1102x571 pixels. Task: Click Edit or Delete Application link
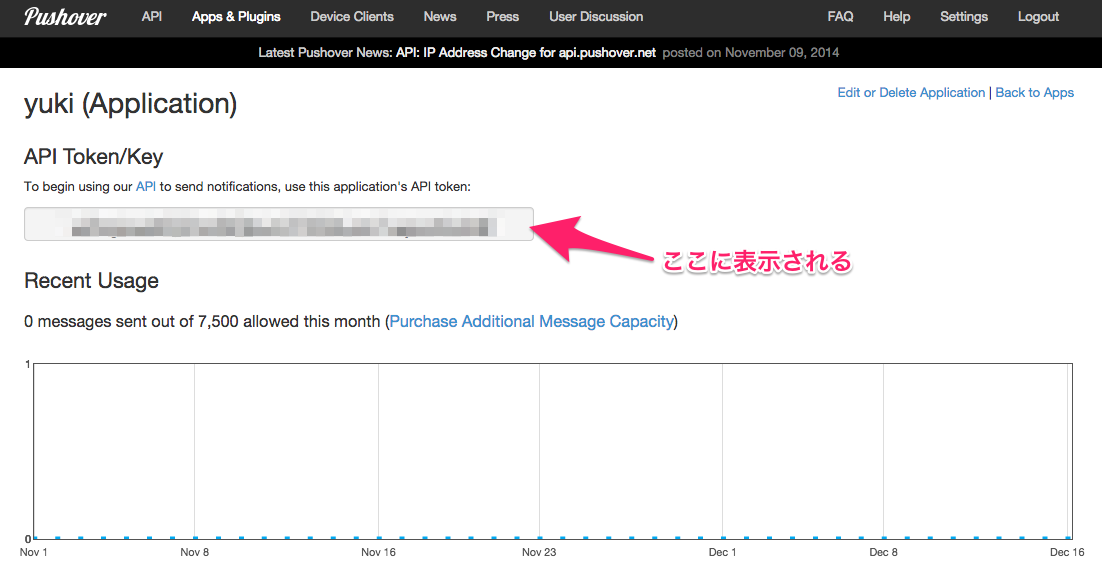(911, 93)
